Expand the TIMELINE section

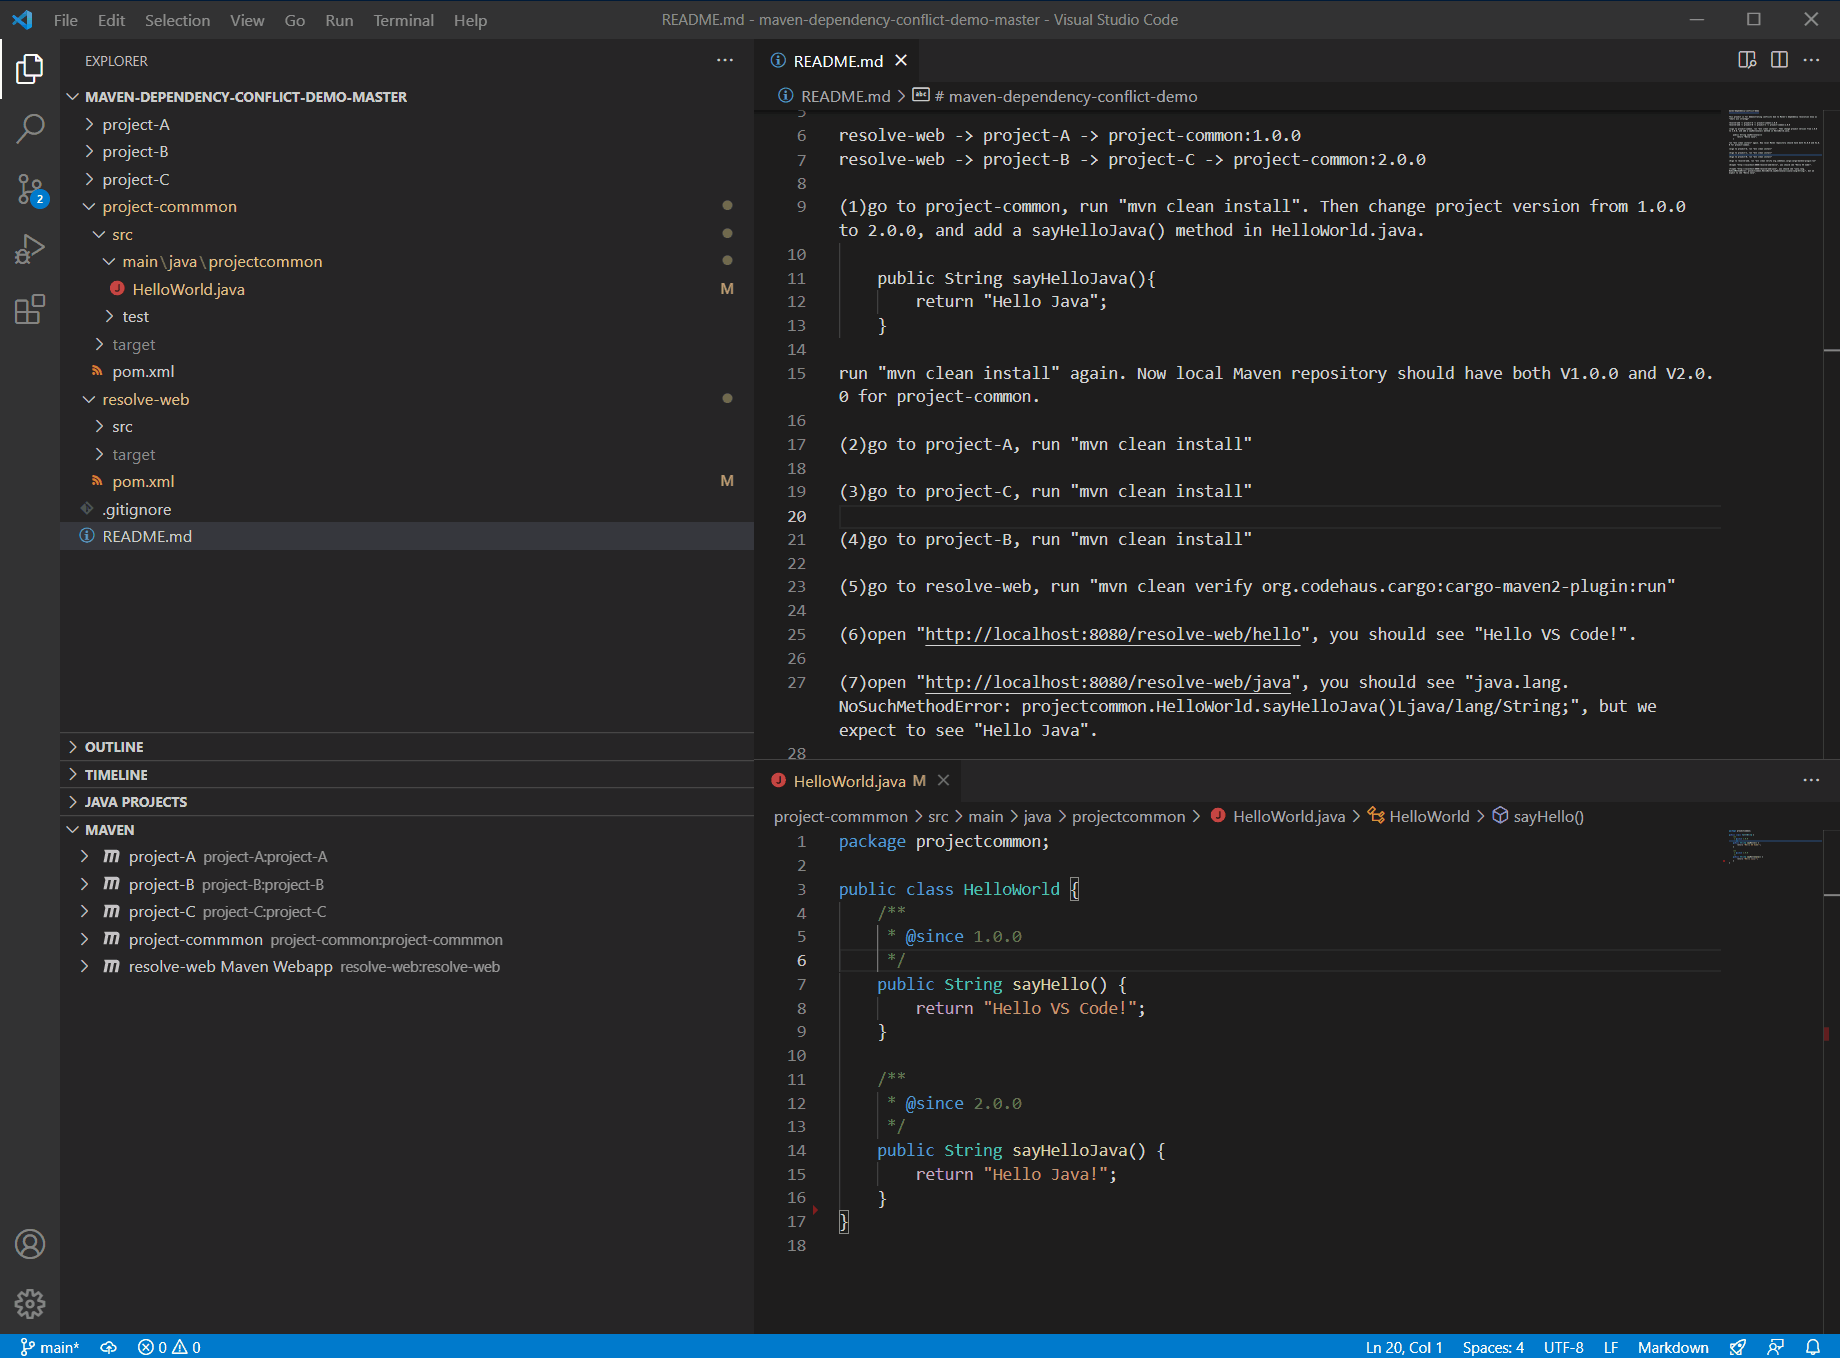pyautogui.click(x=407, y=775)
